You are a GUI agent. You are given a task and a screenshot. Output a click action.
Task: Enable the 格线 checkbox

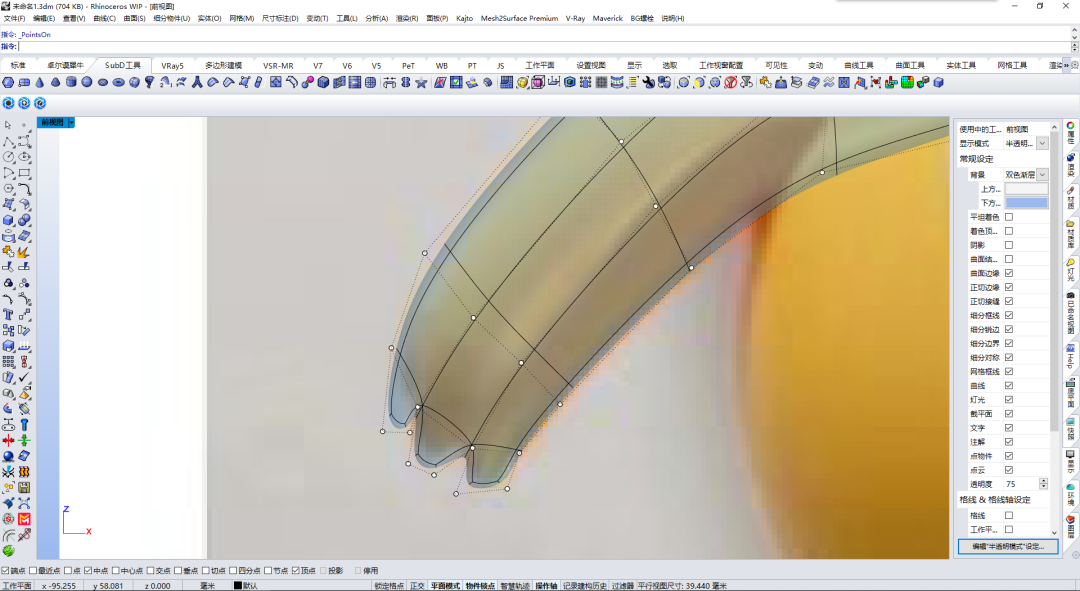coord(1009,515)
